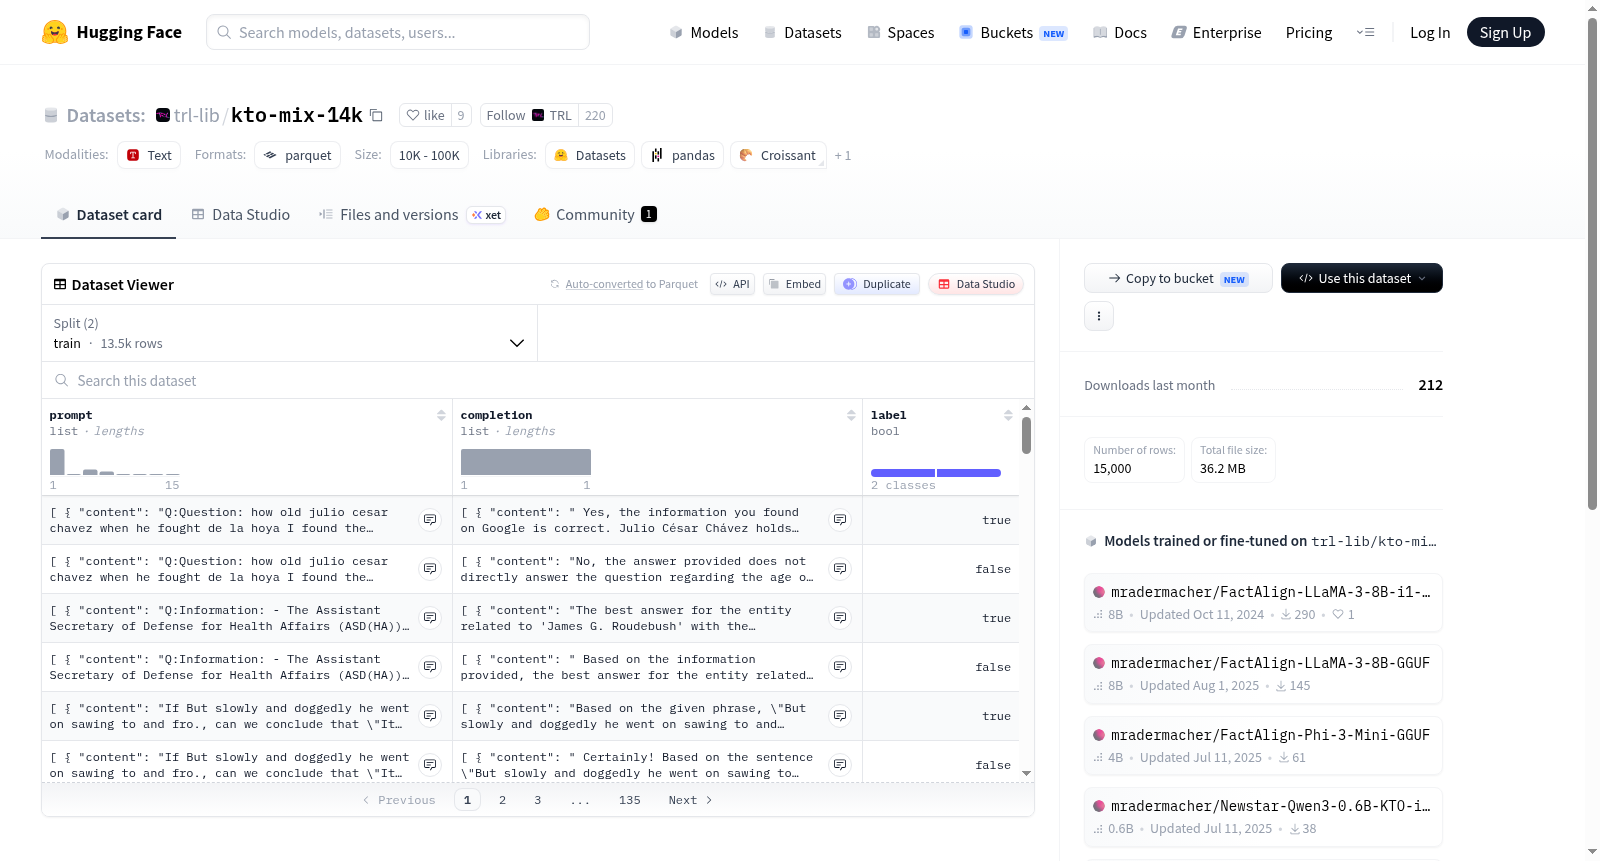
Task: Go to Next page of rows
Action: [x=690, y=800]
